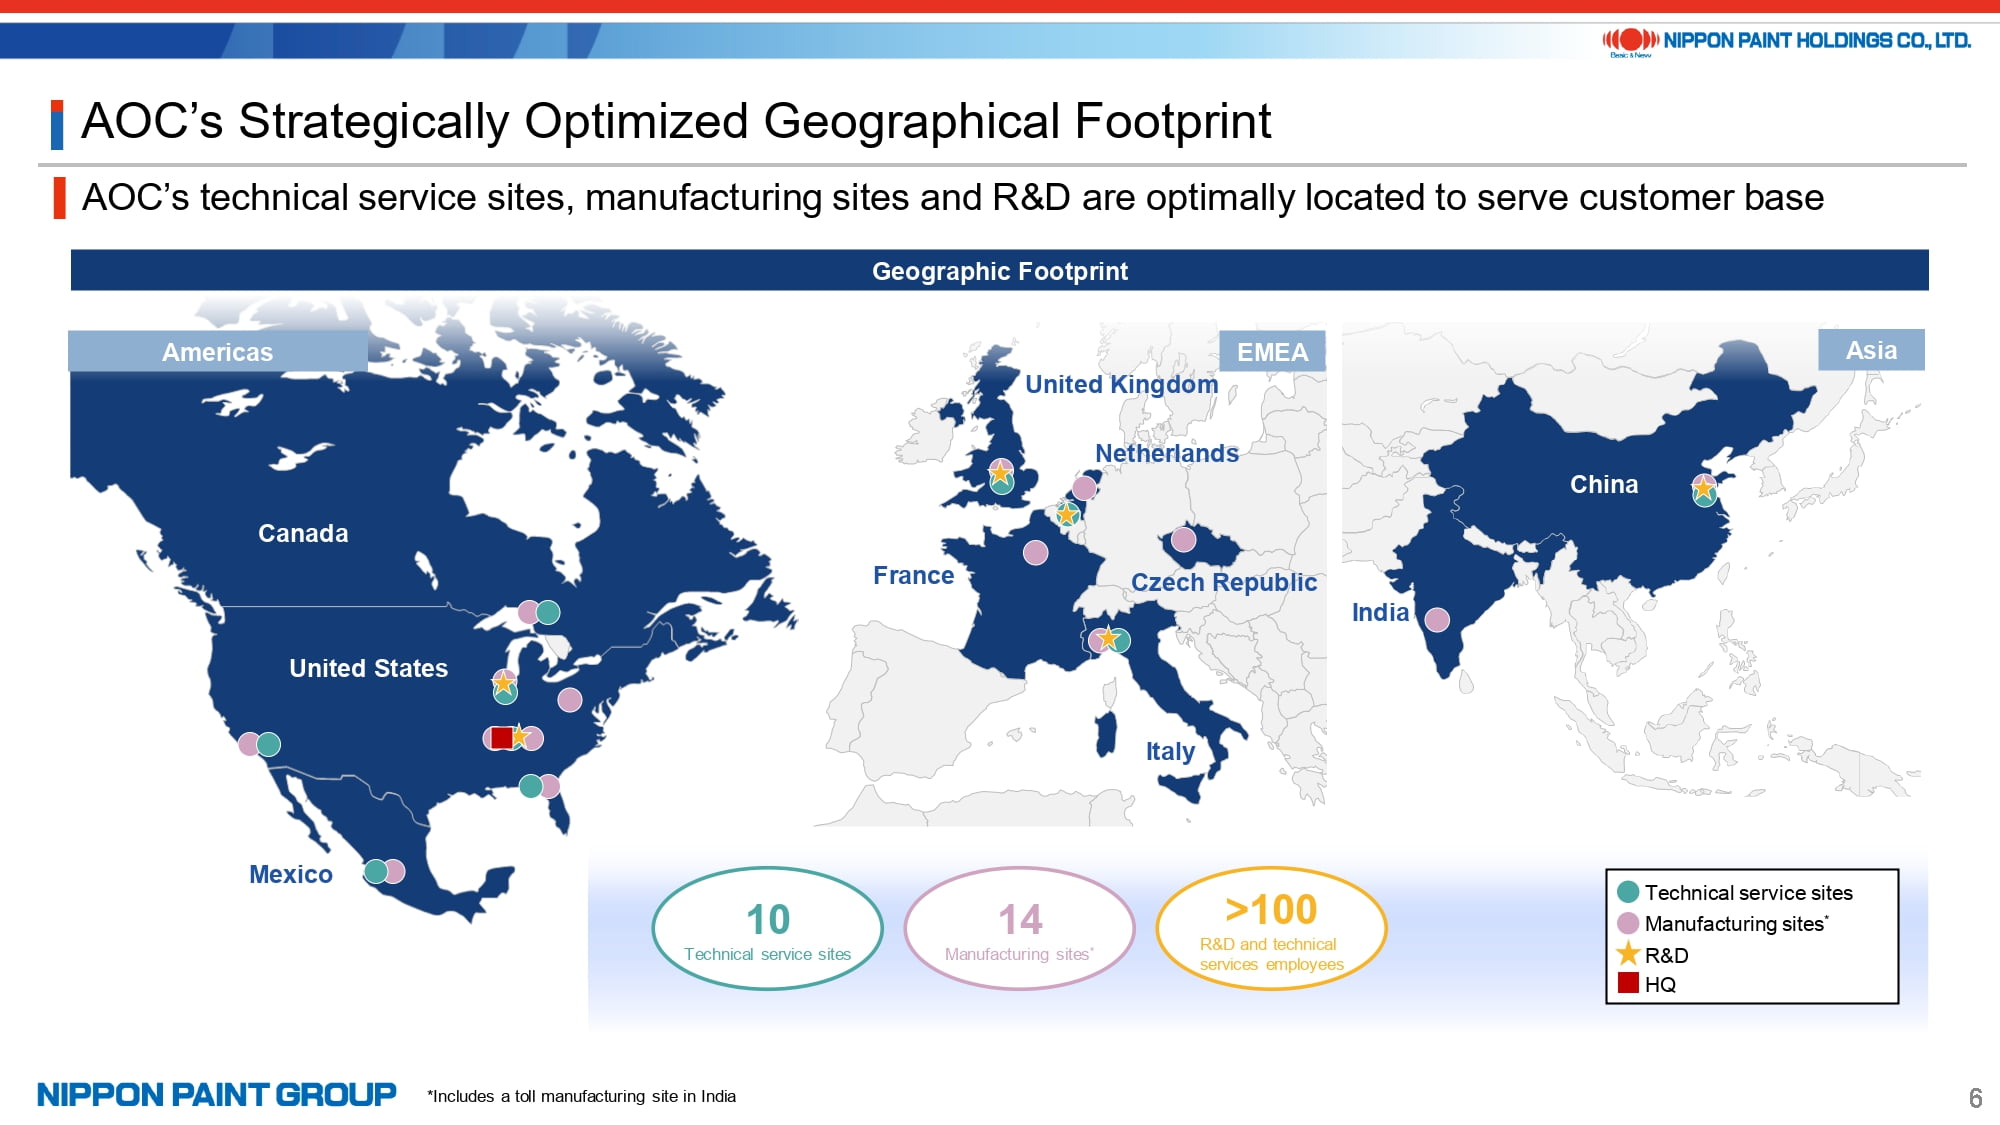
Task: Click the yellow R&D star in legend
Action: tap(1628, 953)
